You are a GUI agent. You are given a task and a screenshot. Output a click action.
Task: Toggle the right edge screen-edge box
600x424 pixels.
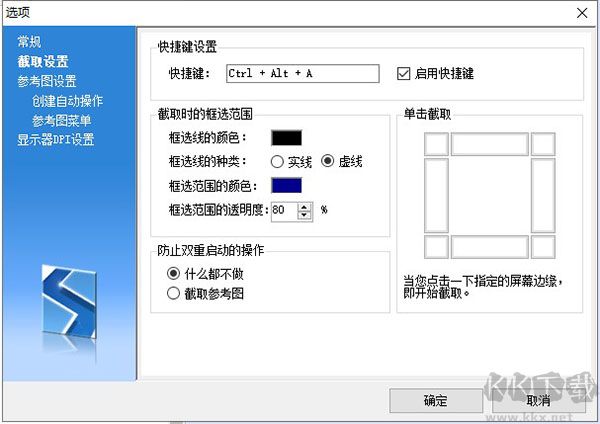[x=543, y=196]
